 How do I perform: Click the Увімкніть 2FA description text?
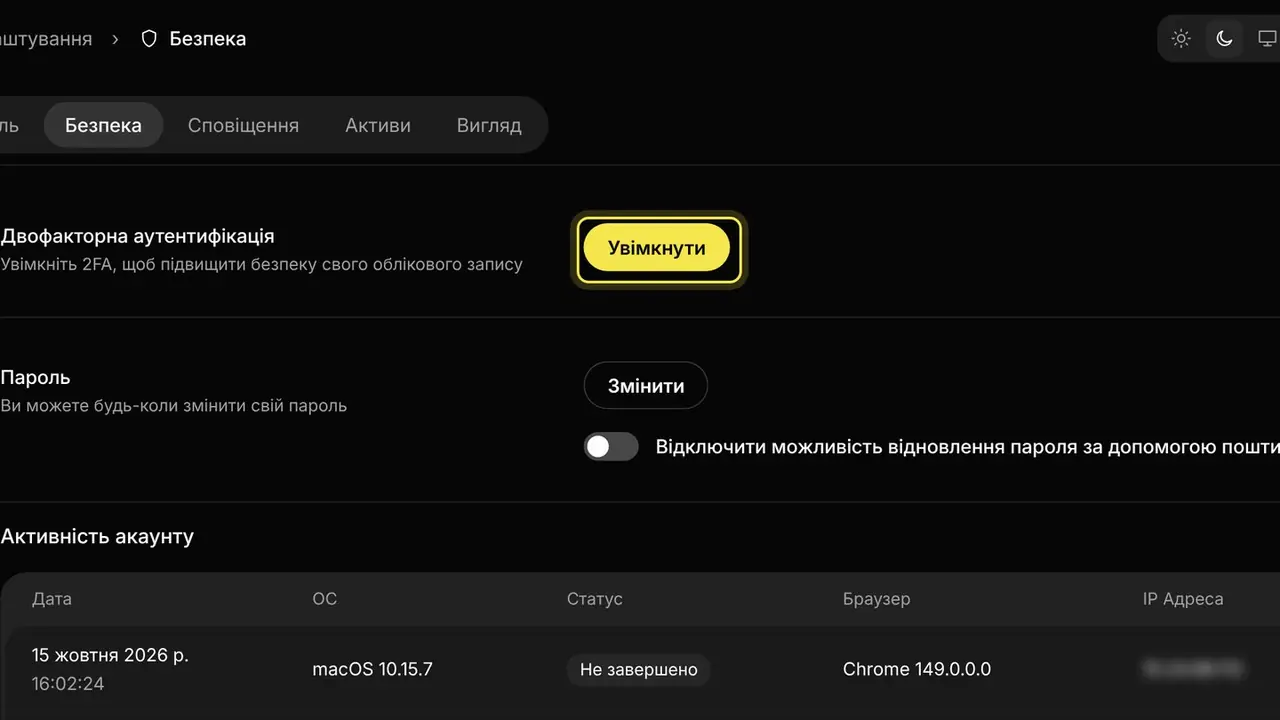coord(262,265)
